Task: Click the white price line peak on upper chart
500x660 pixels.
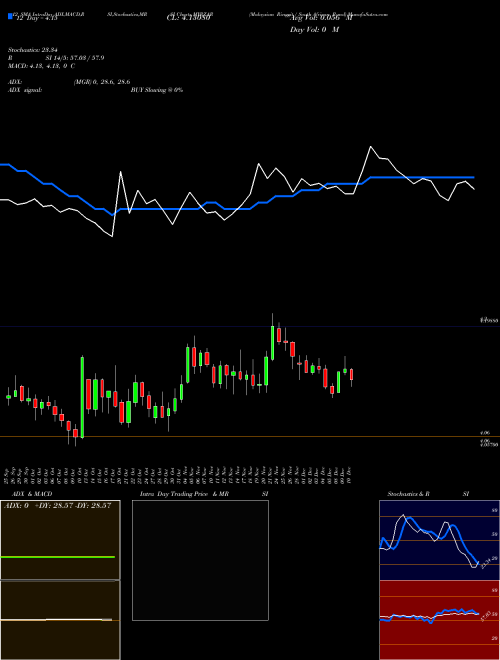Action: click(371, 147)
